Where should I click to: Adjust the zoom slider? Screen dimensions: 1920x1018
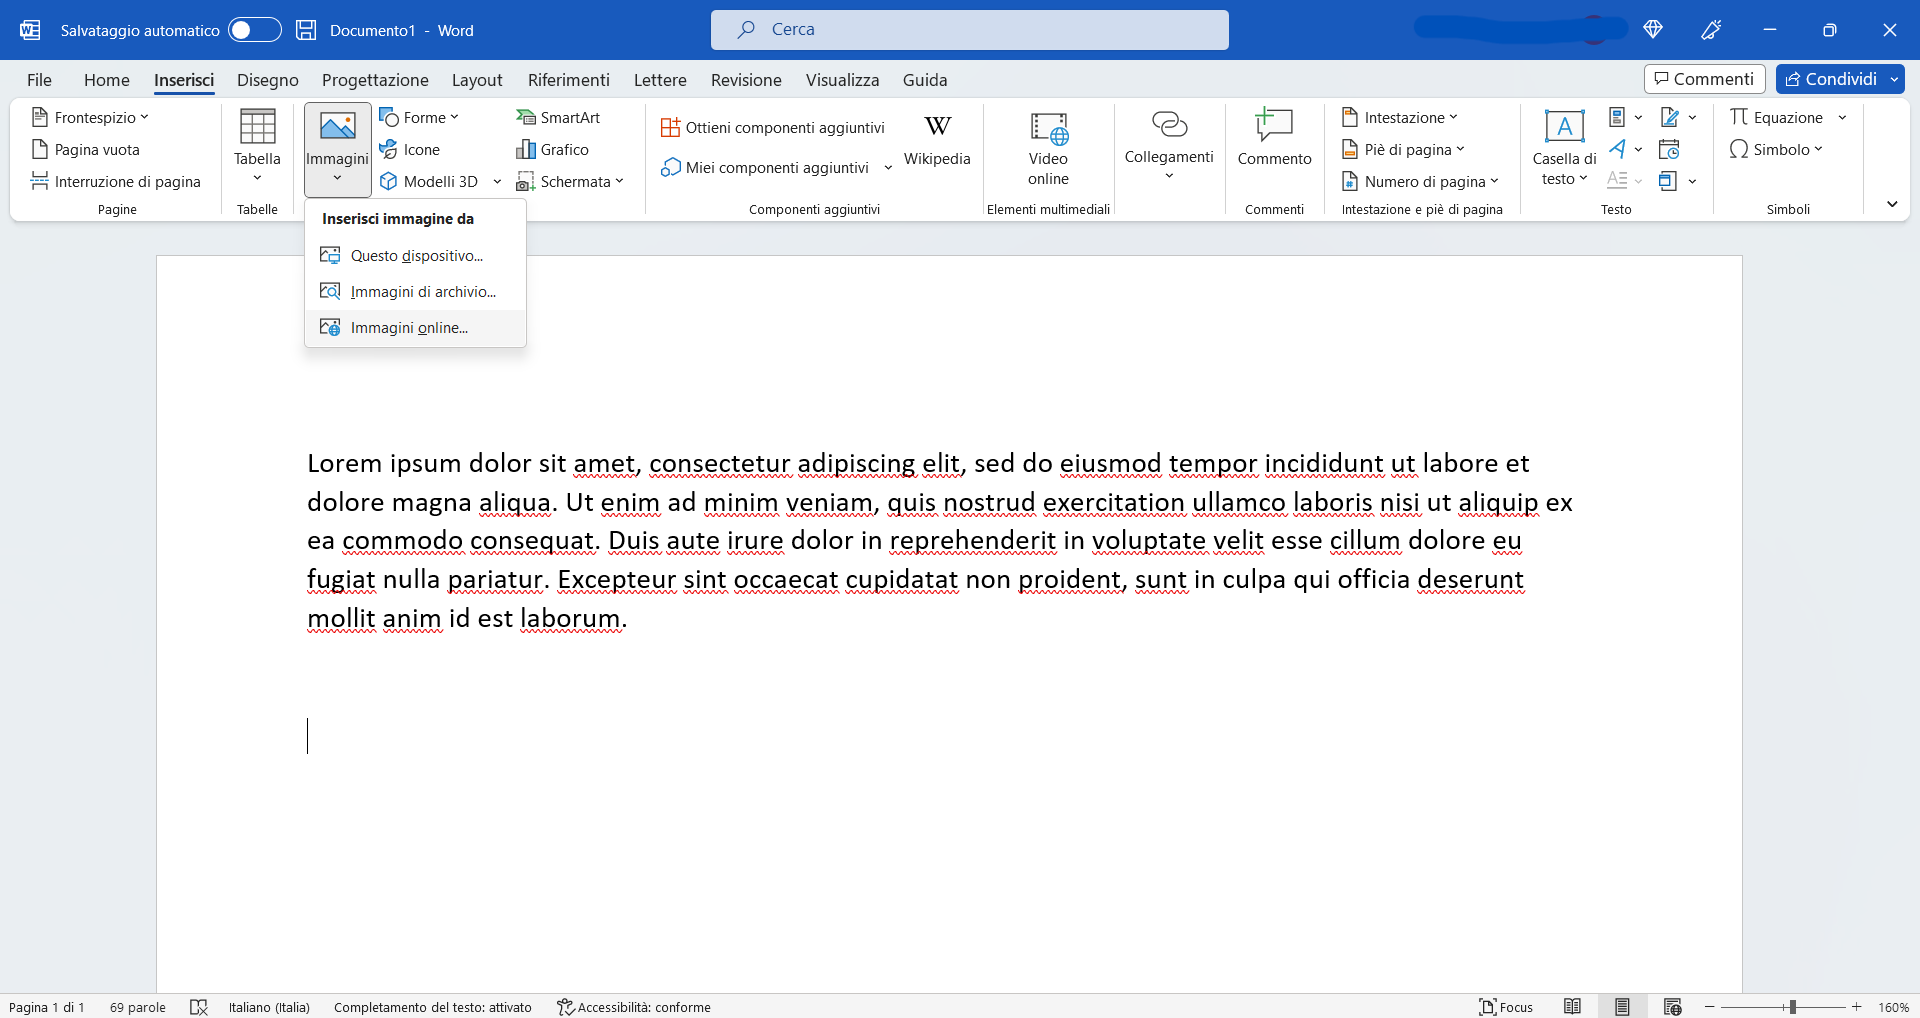(1793, 1007)
